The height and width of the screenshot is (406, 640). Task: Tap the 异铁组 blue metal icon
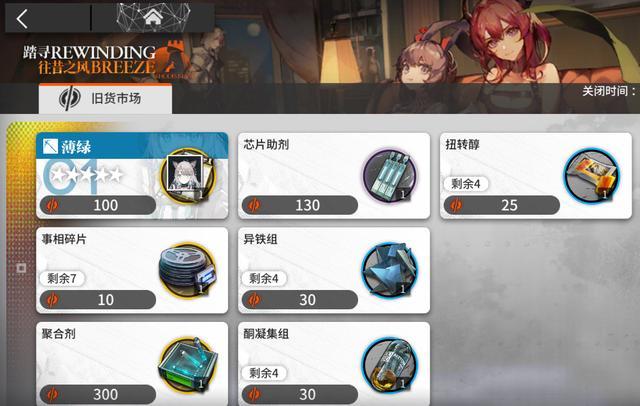click(x=390, y=271)
